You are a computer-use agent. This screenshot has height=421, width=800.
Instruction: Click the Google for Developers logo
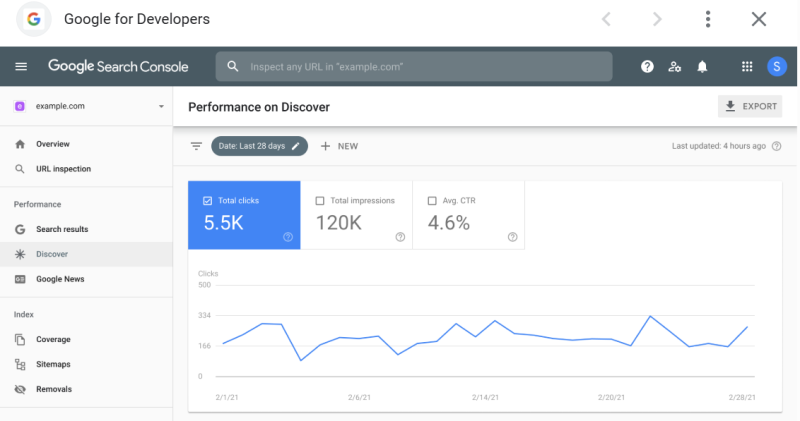(34, 19)
